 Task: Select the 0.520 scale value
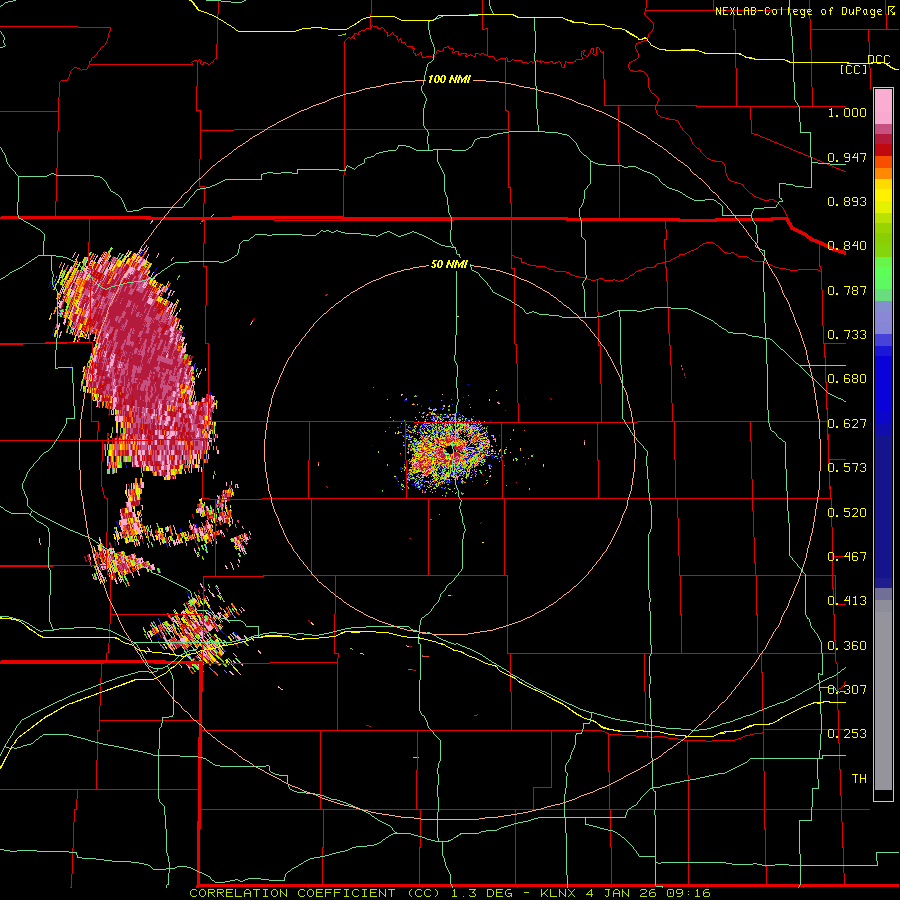[x=847, y=513]
